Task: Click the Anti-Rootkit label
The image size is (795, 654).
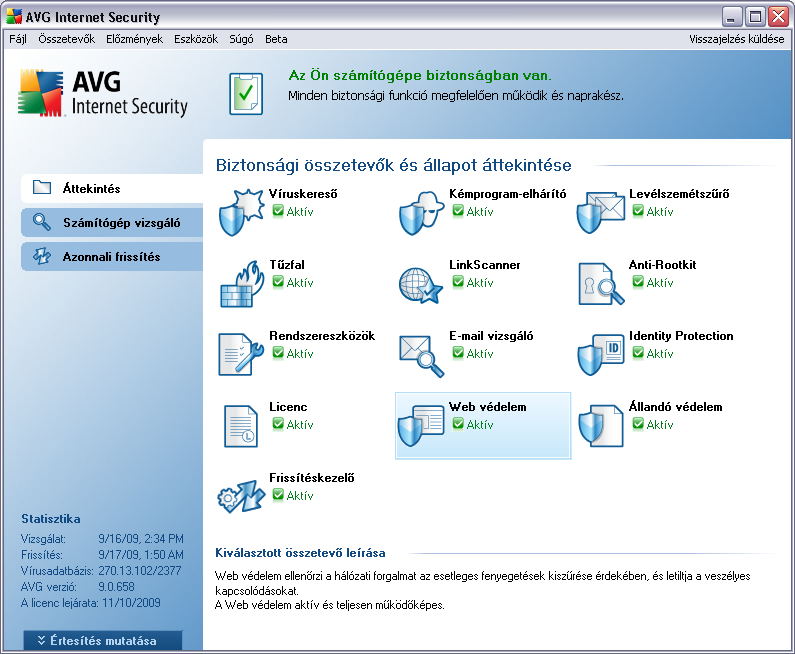Action: [662, 265]
